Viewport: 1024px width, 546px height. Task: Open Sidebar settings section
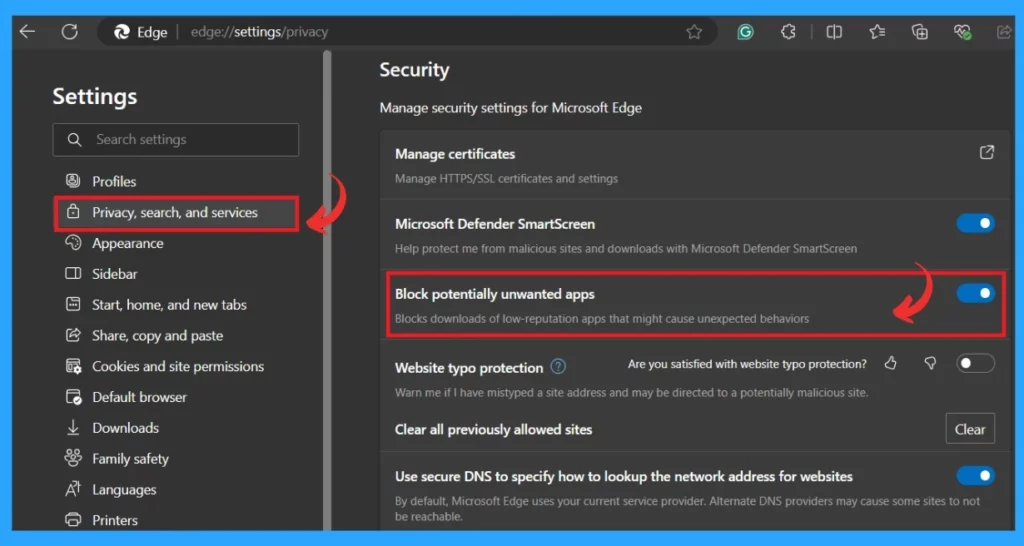coord(115,274)
